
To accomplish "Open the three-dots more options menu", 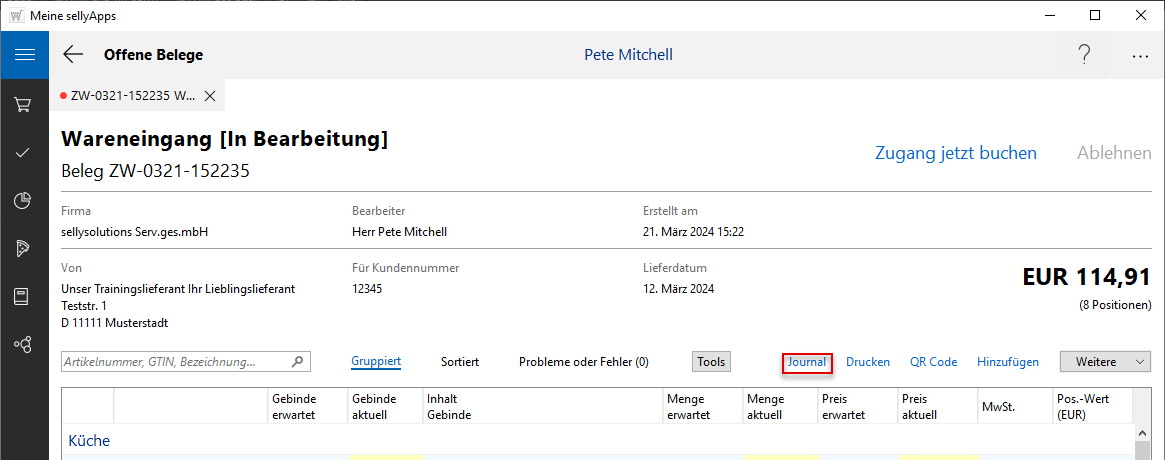I will [1140, 56].
